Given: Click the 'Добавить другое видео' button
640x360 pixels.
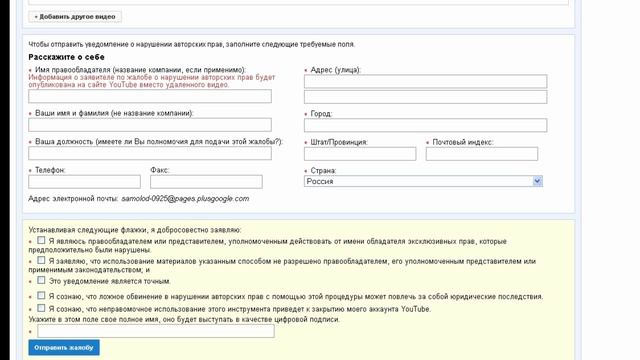Looking at the screenshot, I should pyautogui.click(x=75, y=17).
